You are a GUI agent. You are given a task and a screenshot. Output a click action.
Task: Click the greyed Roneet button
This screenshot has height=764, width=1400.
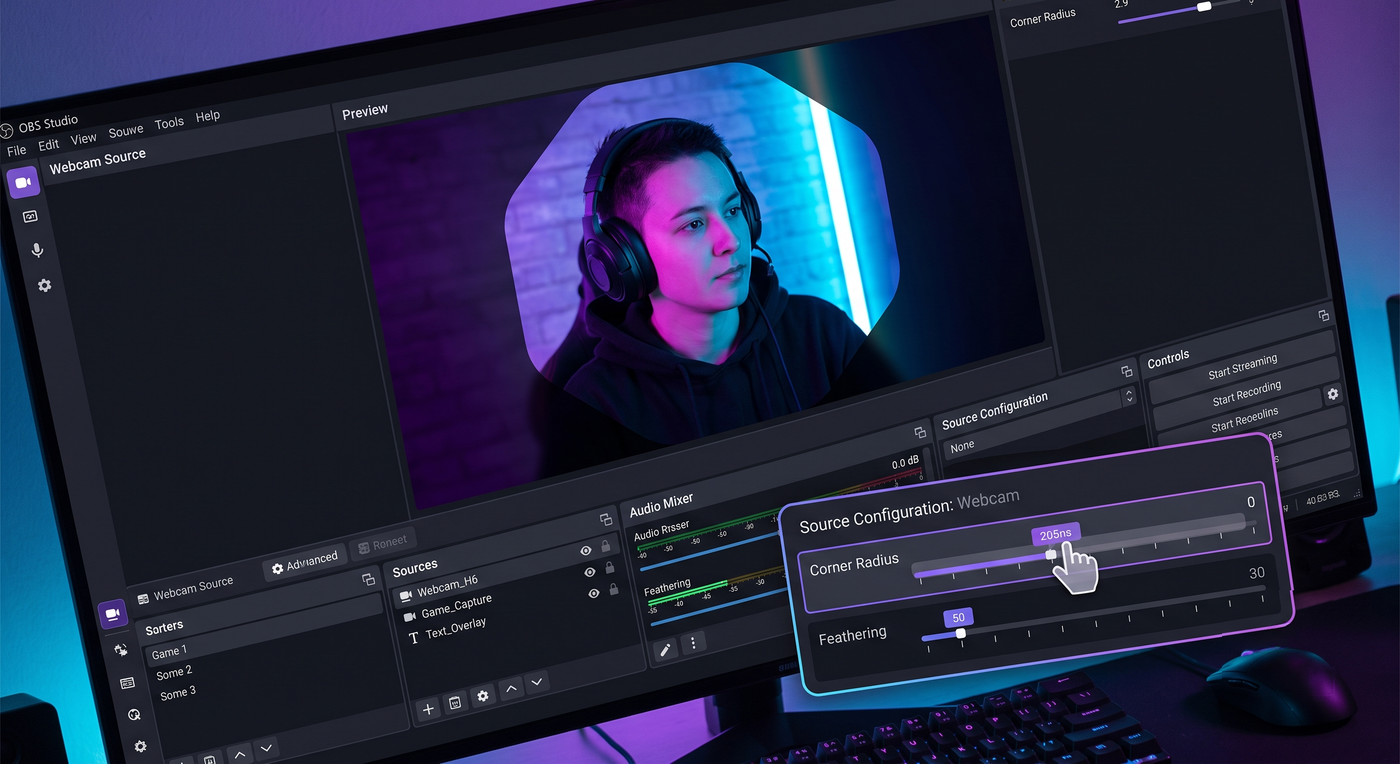point(382,543)
